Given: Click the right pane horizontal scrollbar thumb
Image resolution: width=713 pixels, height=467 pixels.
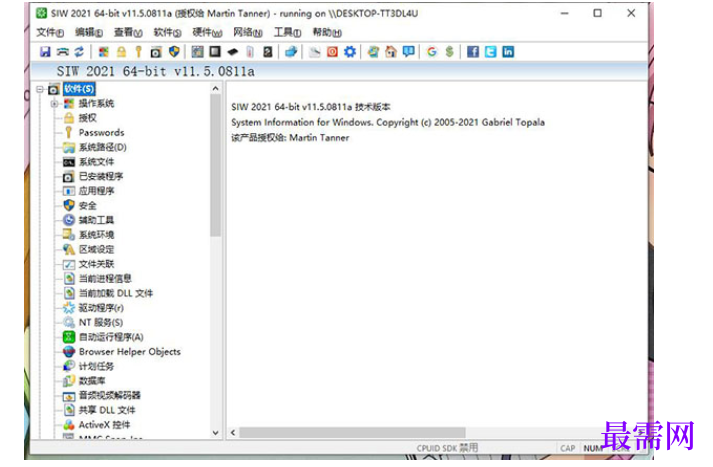Looking at the screenshot, I should (352, 432).
